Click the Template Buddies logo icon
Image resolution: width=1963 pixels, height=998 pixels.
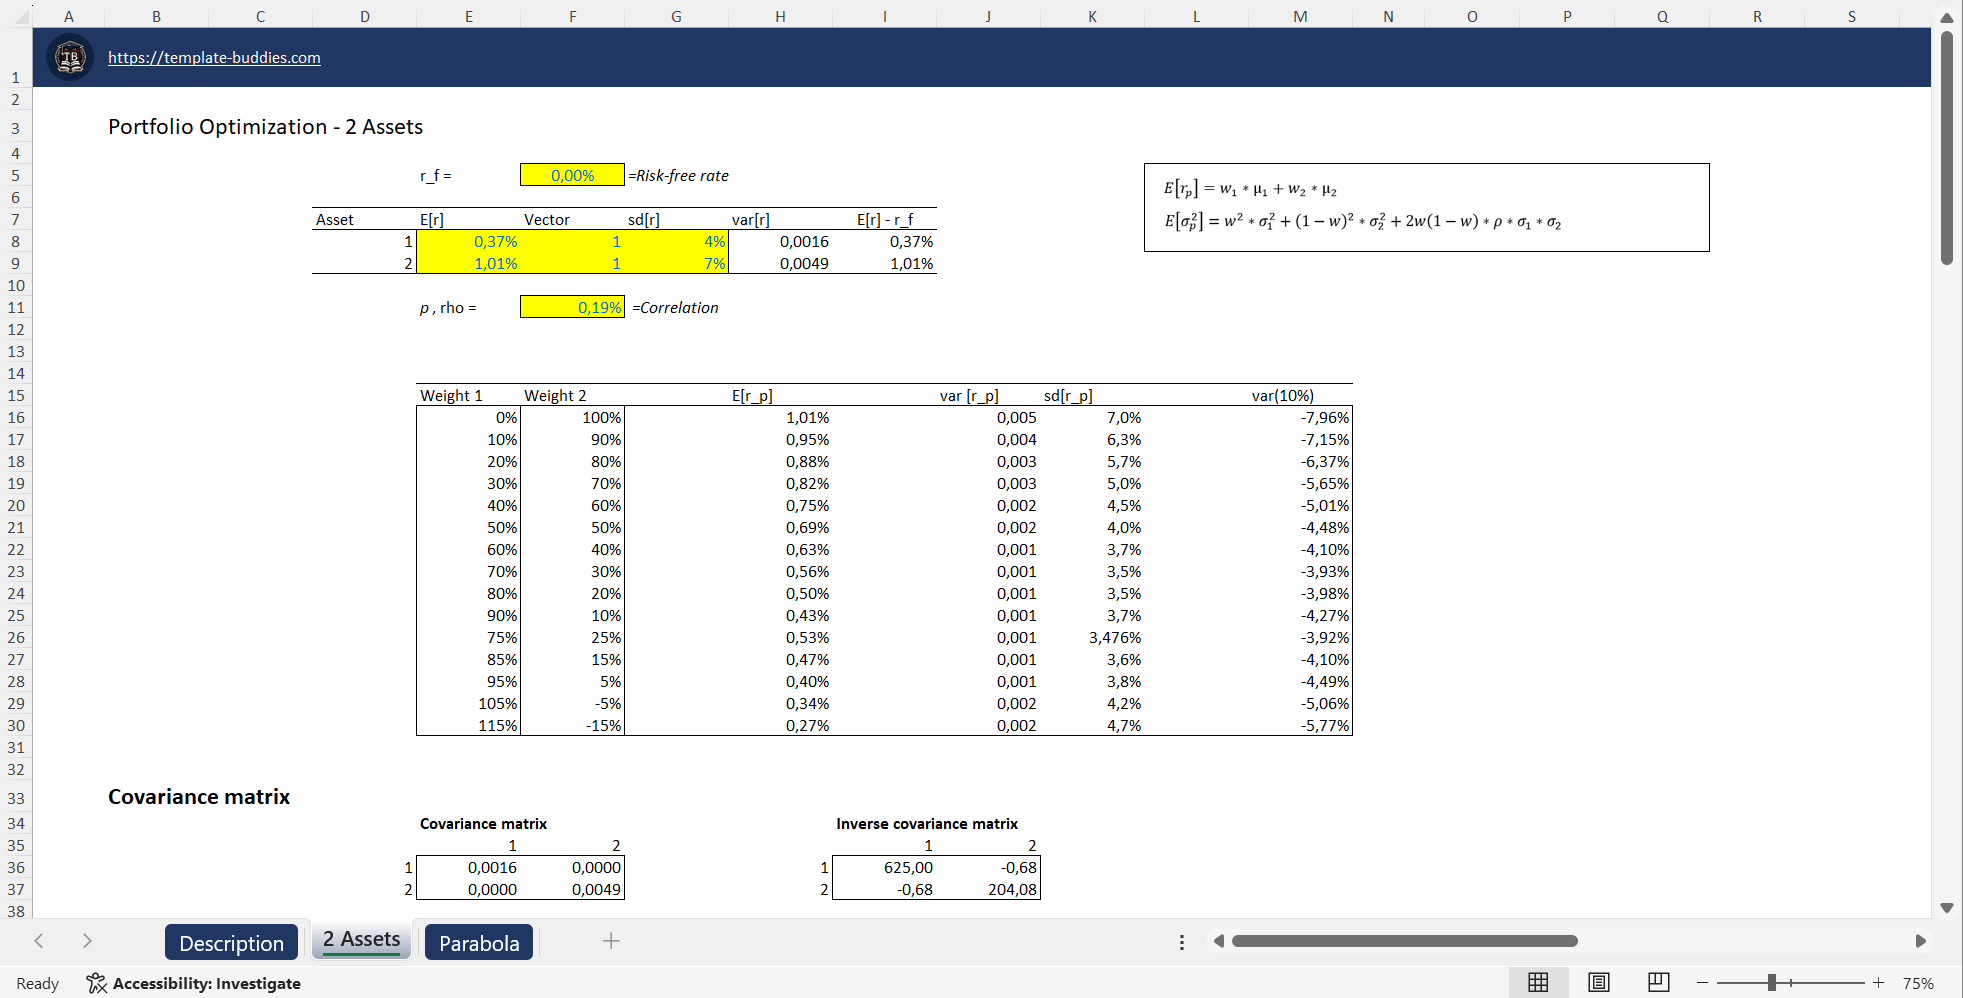point(70,57)
